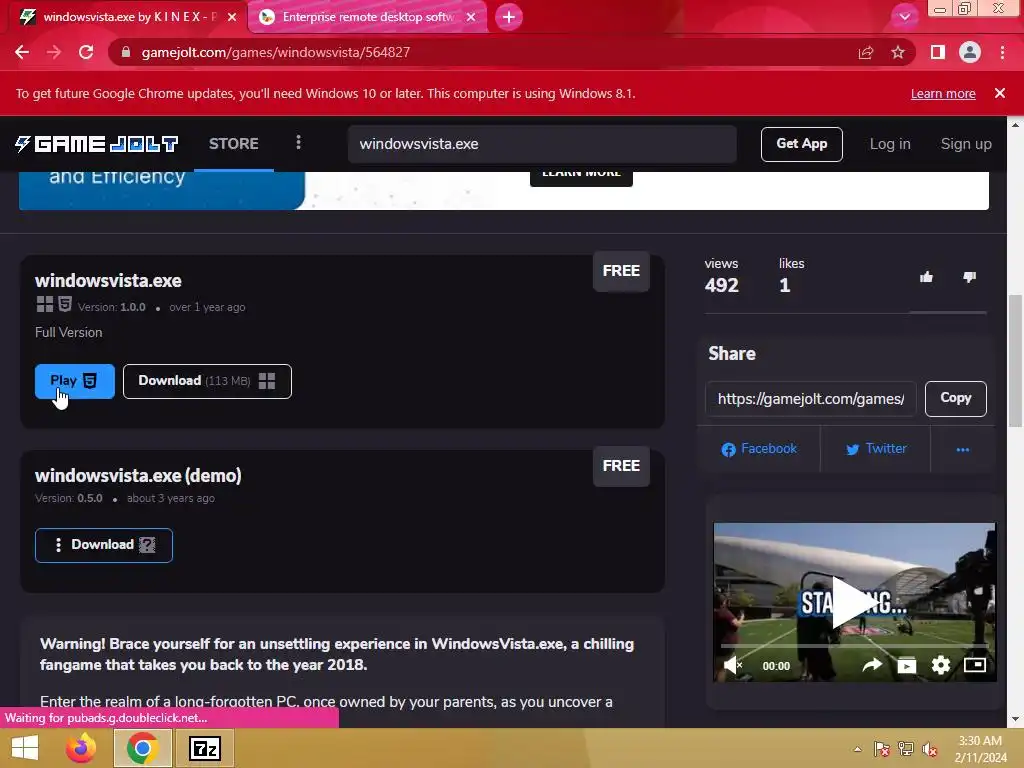Click the LEARN MORE ad banner button

pyautogui.click(x=581, y=177)
